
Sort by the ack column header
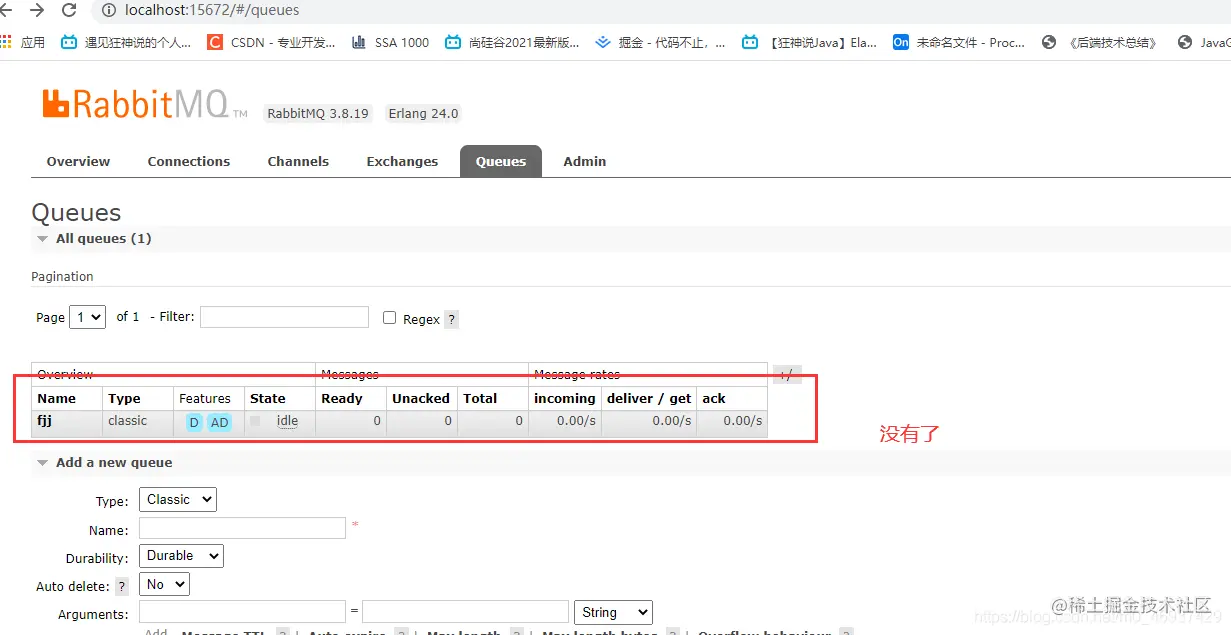pos(714,398)
